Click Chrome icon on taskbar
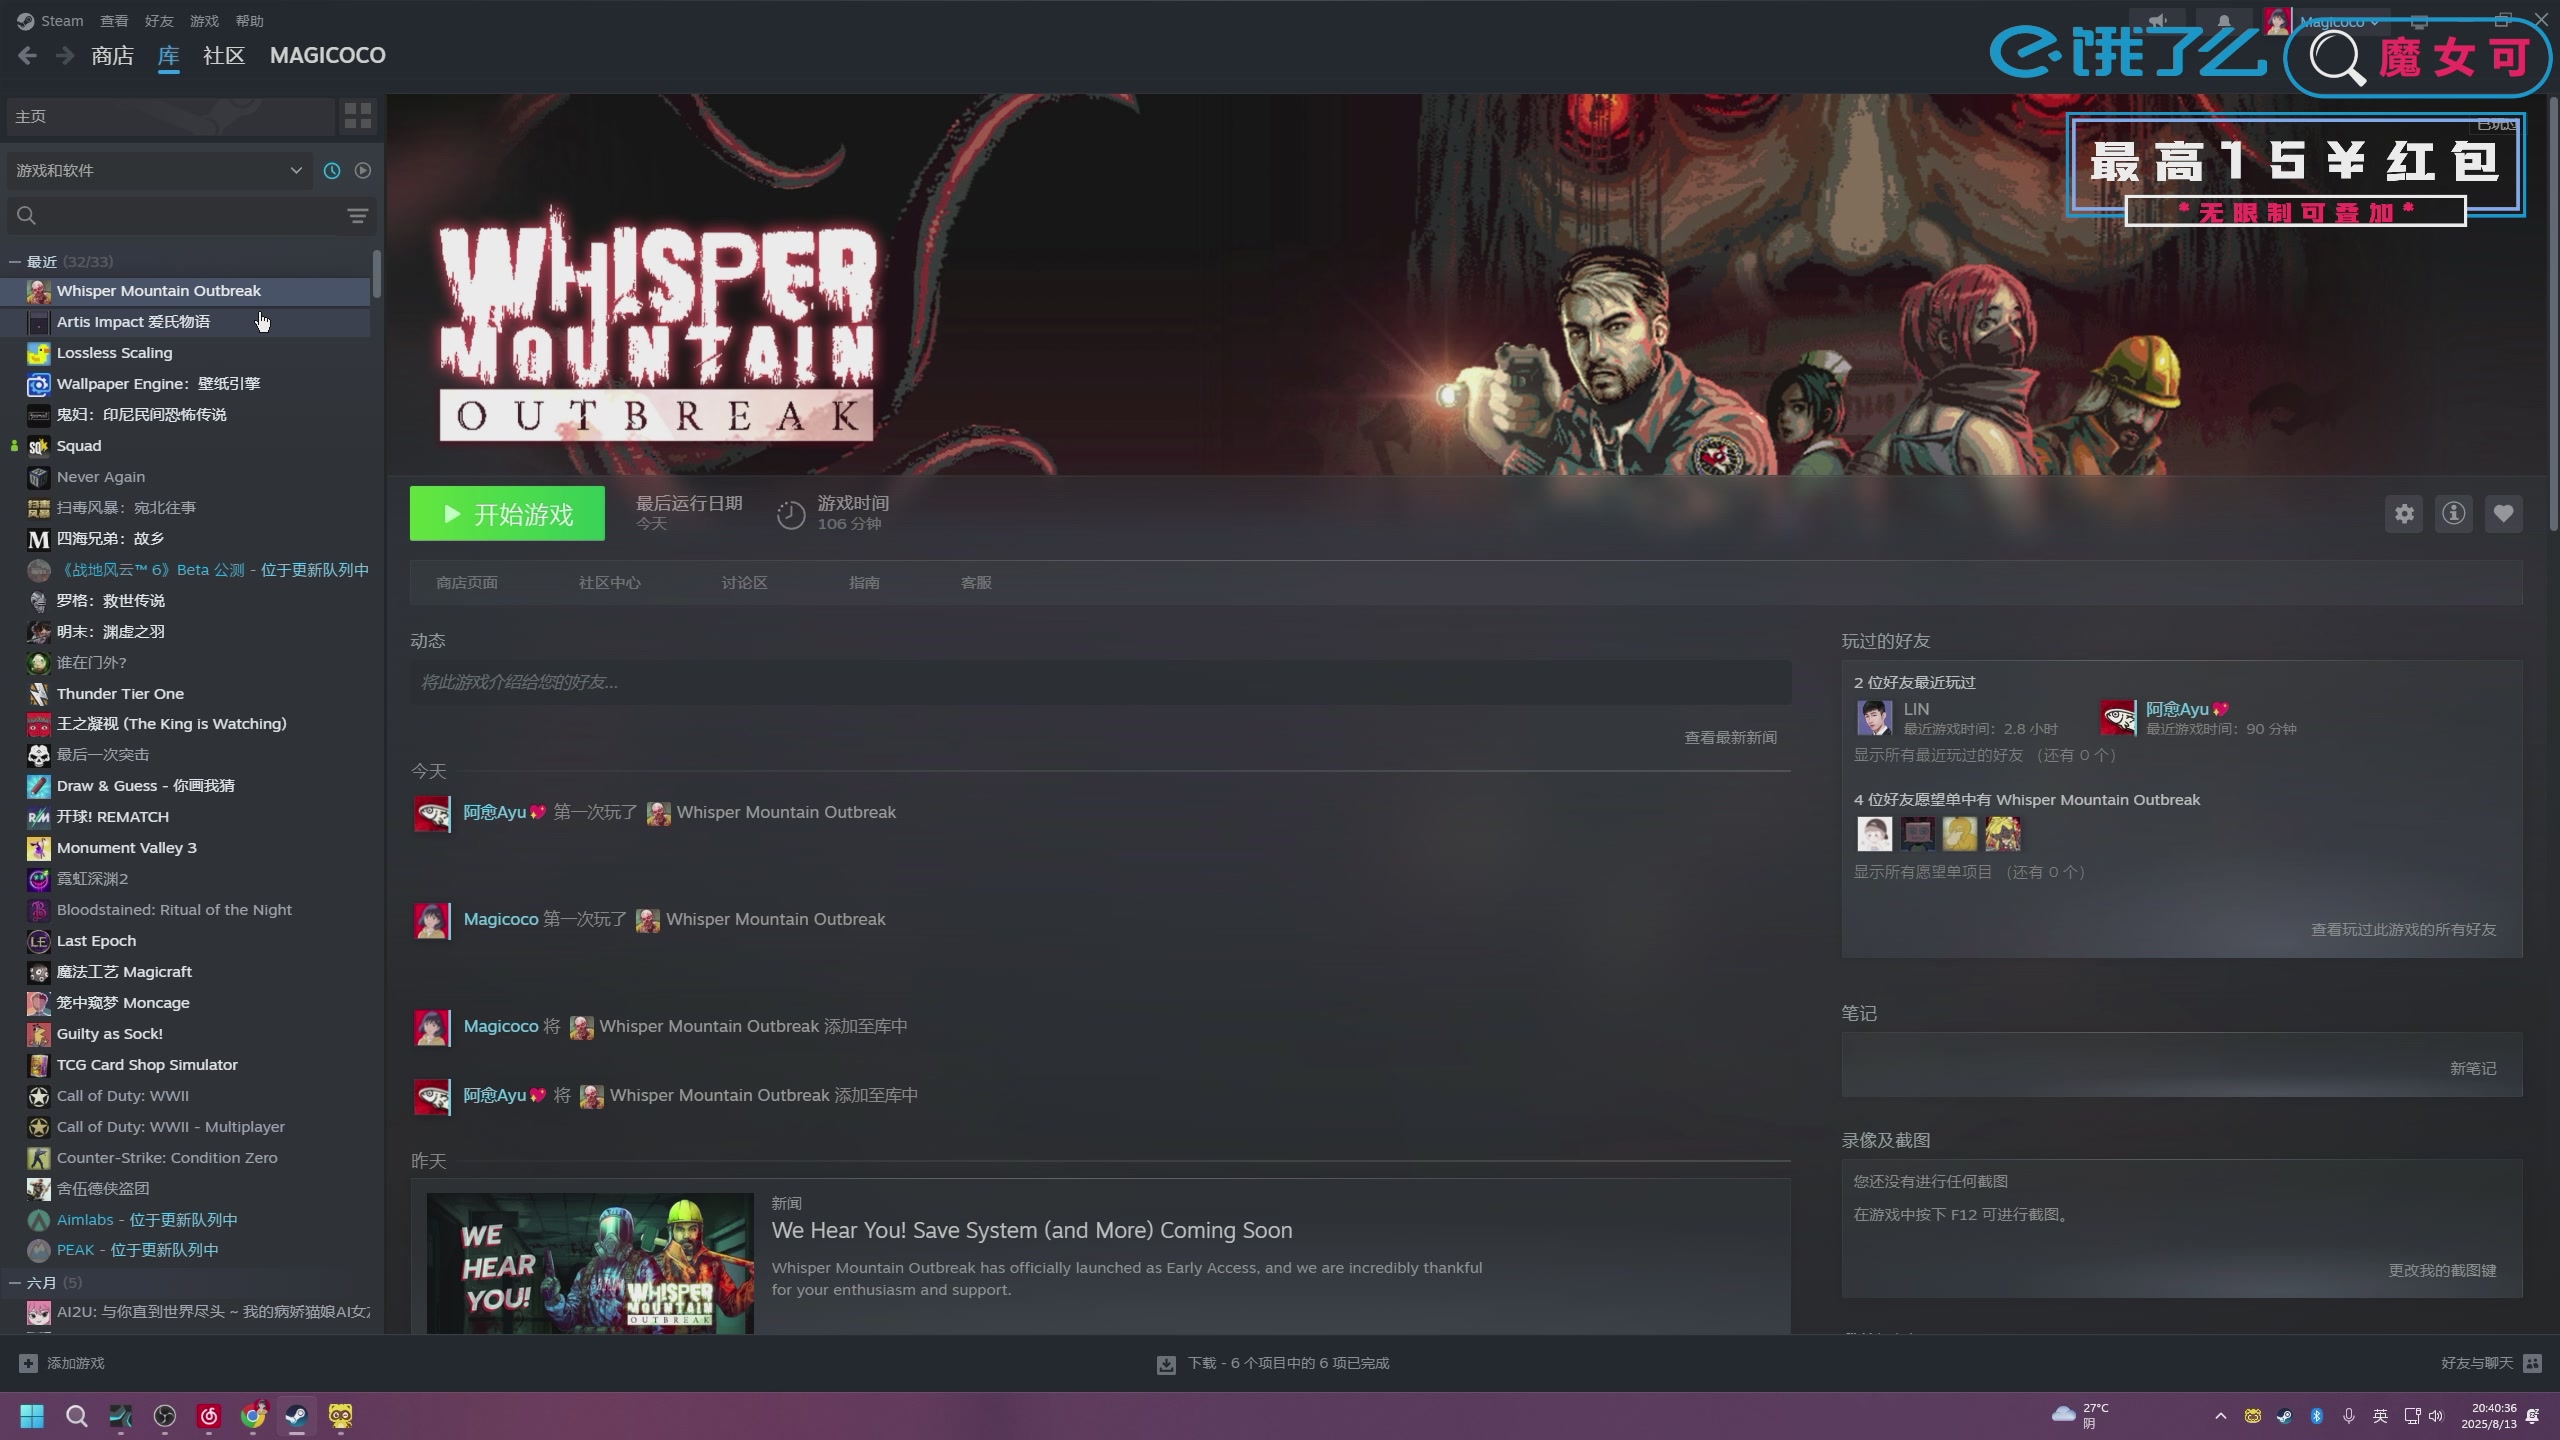 (253, 1416)
